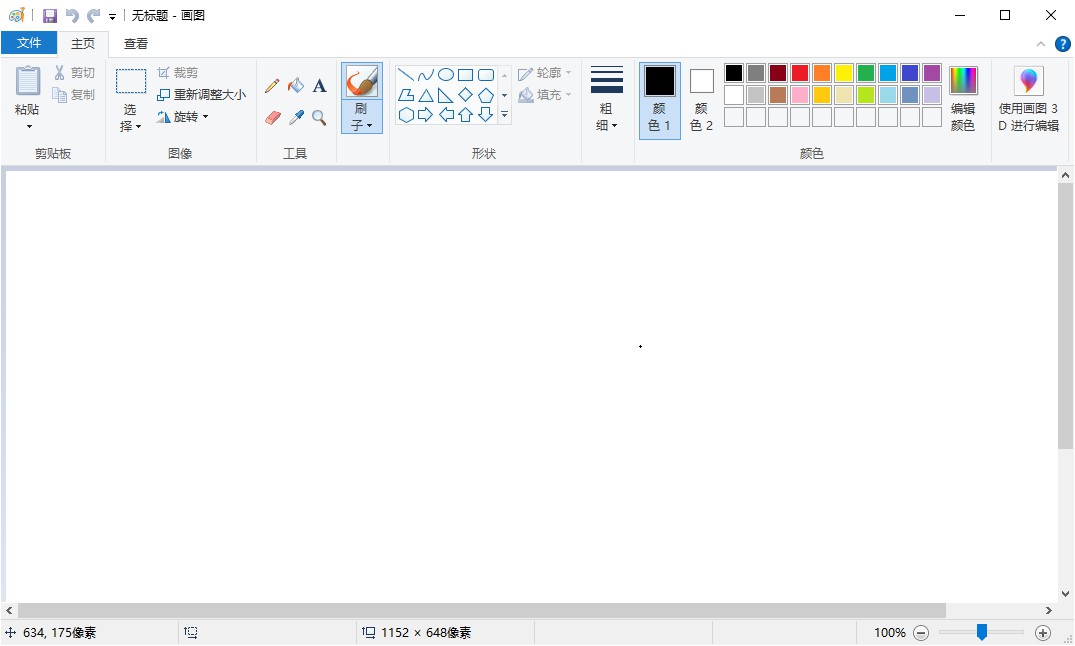1075x646 pixels.
Task: Select the oval shape
Action: click(x=446, y=75)
